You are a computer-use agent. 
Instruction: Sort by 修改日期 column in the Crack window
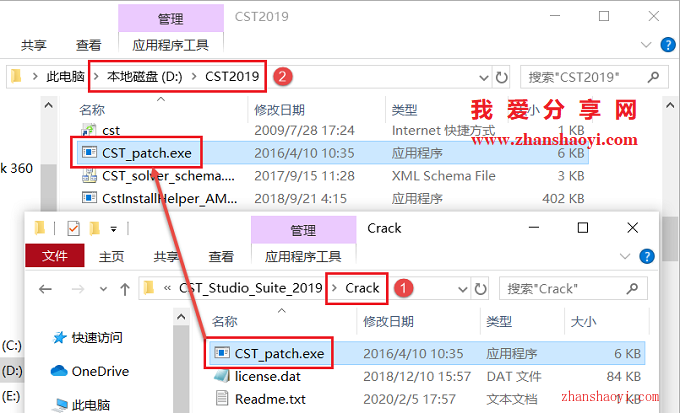click(x=388, y=321)
